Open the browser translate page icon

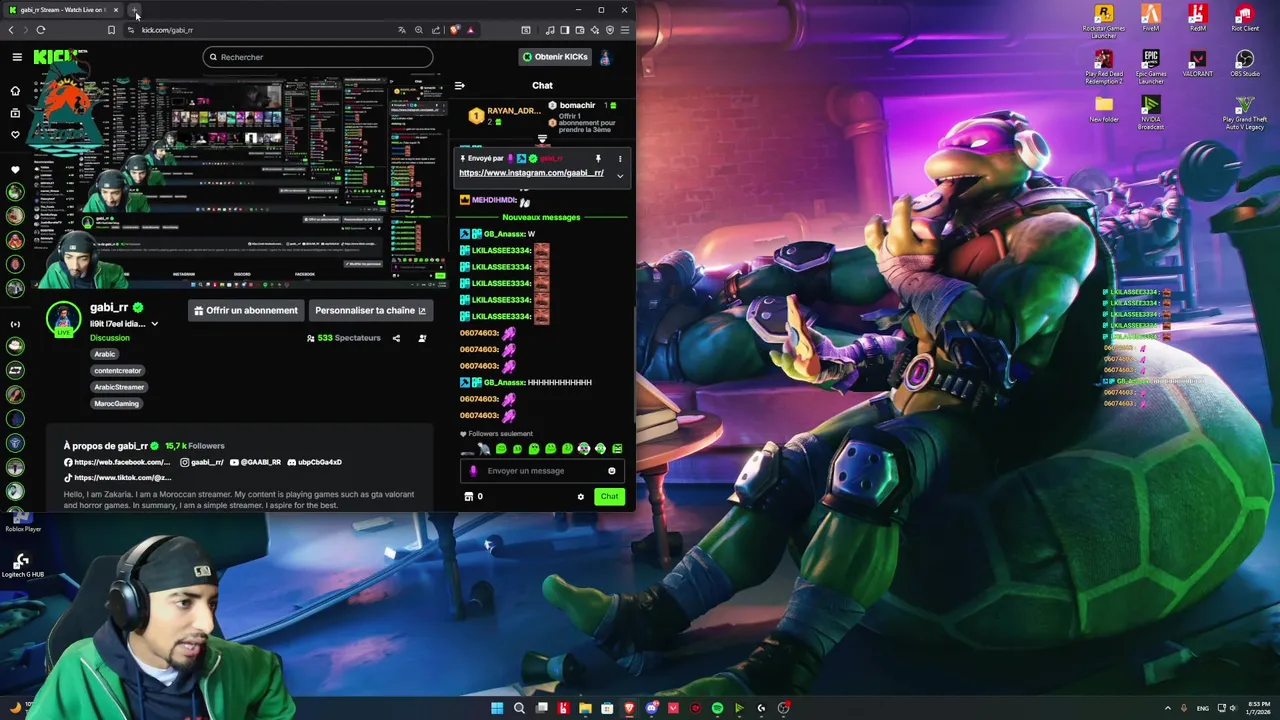402,30
